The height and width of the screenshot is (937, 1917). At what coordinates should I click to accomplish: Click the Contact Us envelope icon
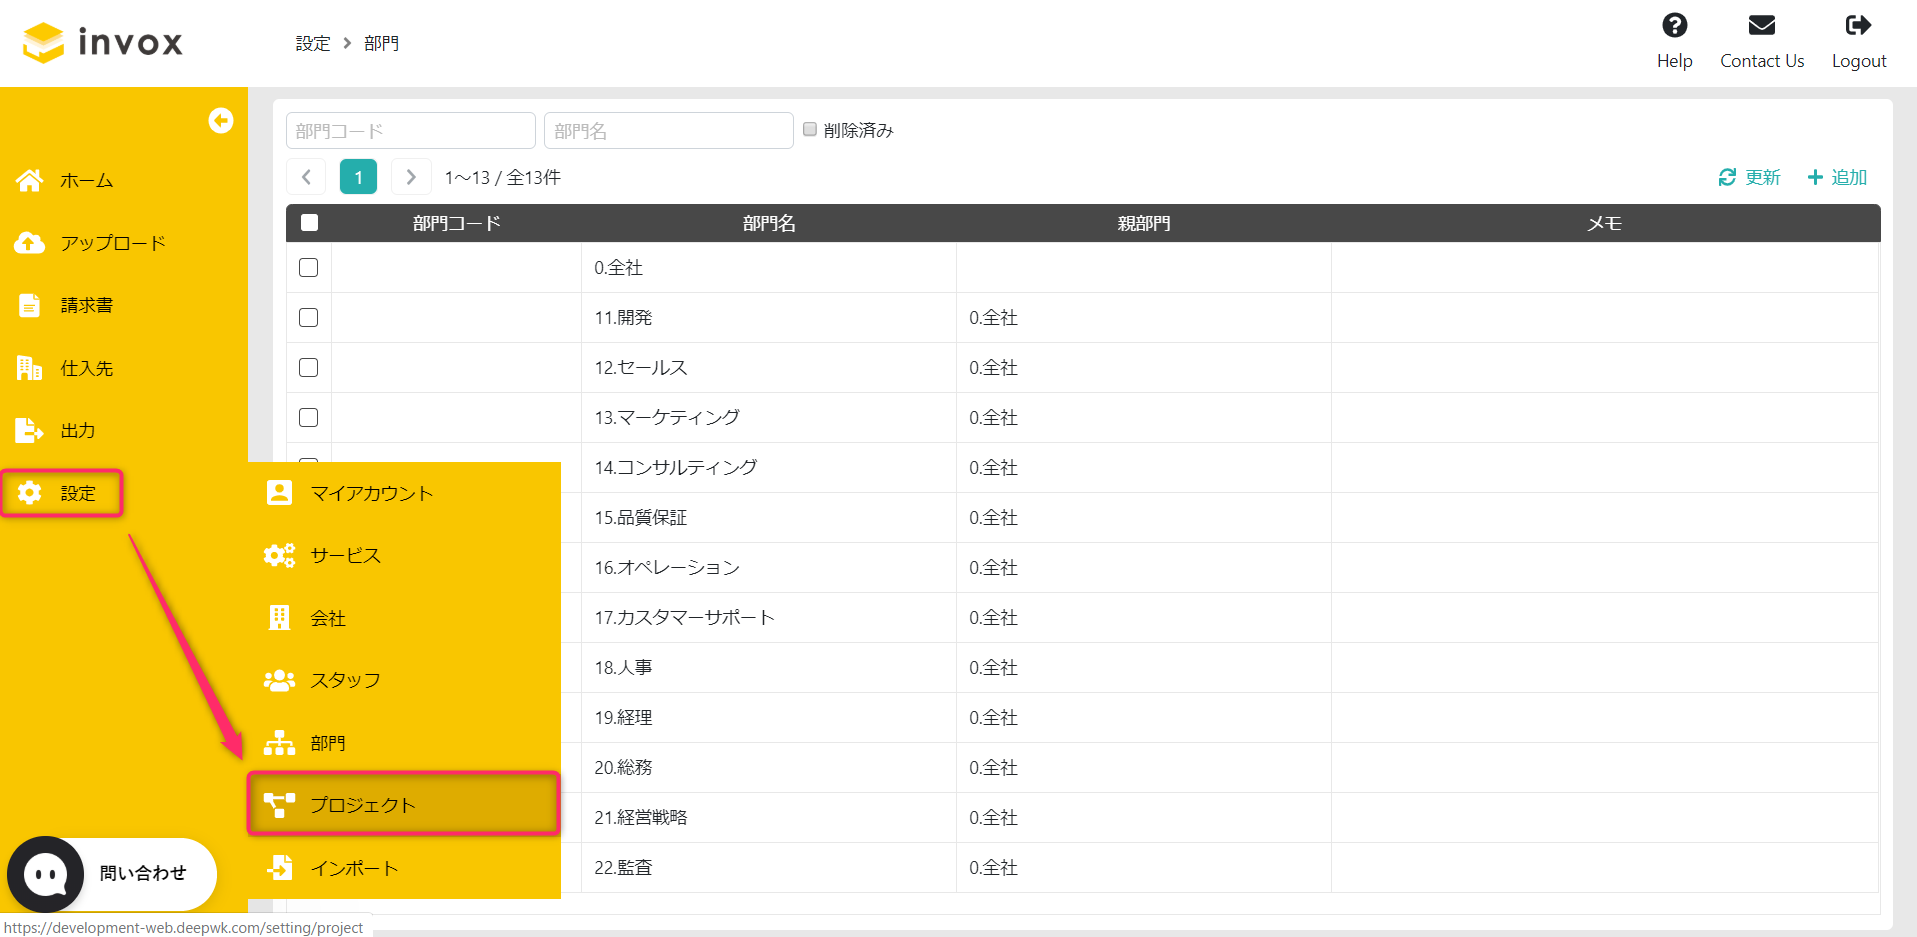(x=1761, y=25)
